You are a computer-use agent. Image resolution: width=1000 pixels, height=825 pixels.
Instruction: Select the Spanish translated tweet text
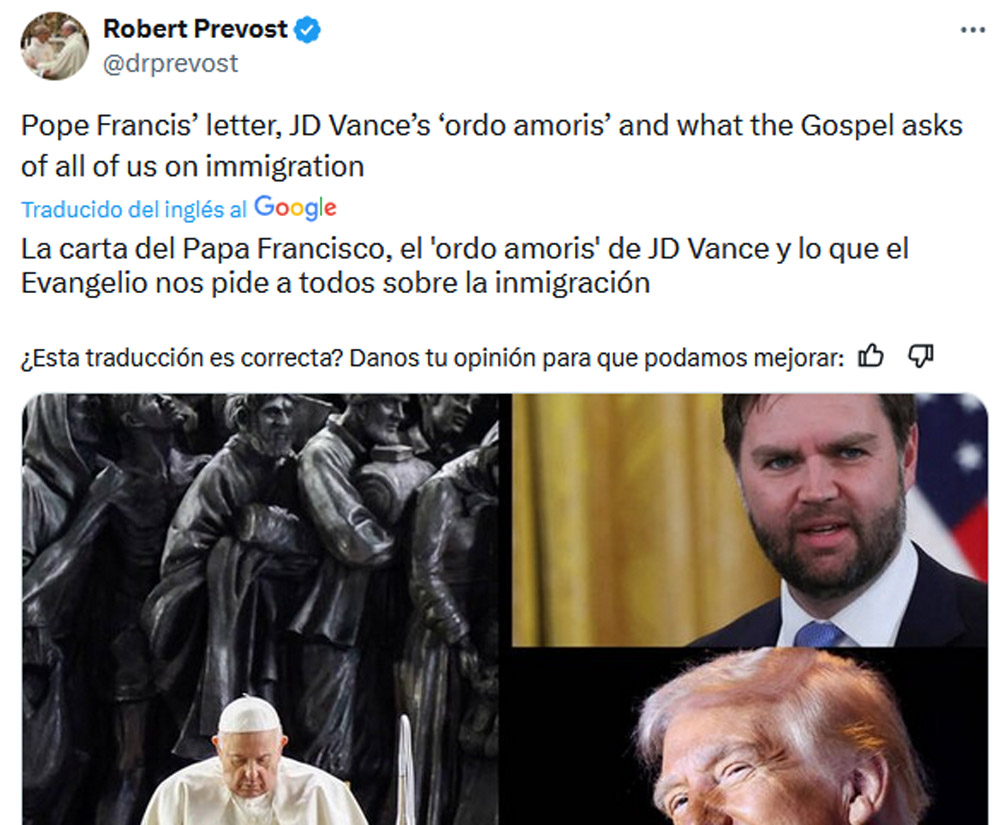click(x=464, y=266)
